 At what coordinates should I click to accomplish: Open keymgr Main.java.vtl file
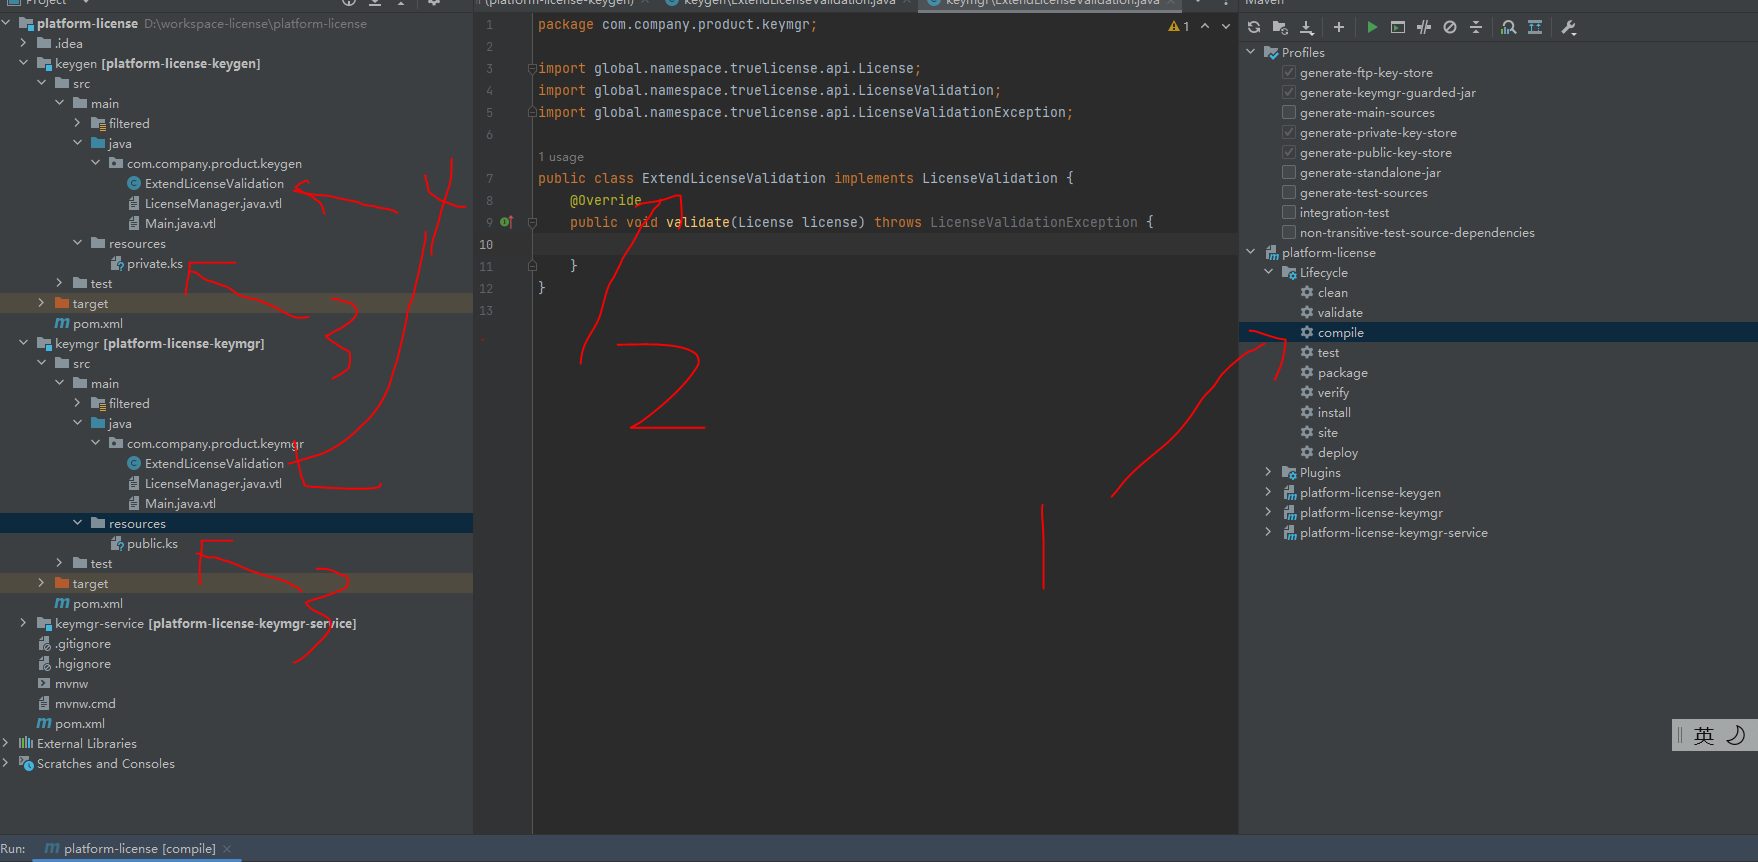(x=180, y=503)
